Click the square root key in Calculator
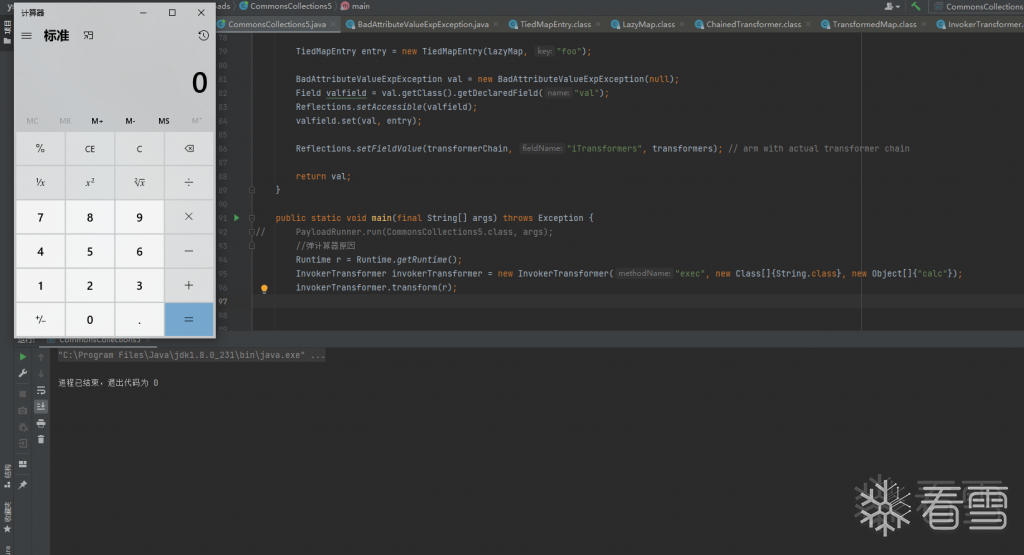This screenshot has width=1024, height=555. [x=139, y=183]
